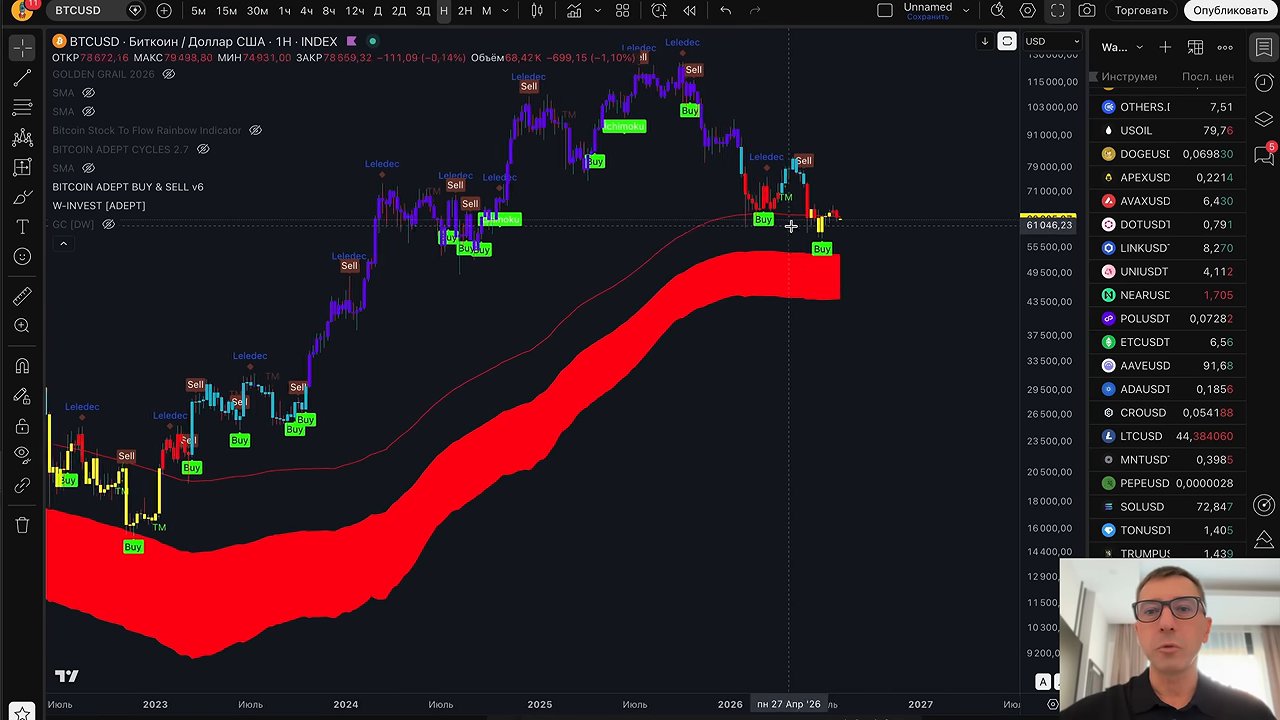Screen dimensions: 1280x720
Task: Open the chart patterns tool group
Action: (22, 138)
